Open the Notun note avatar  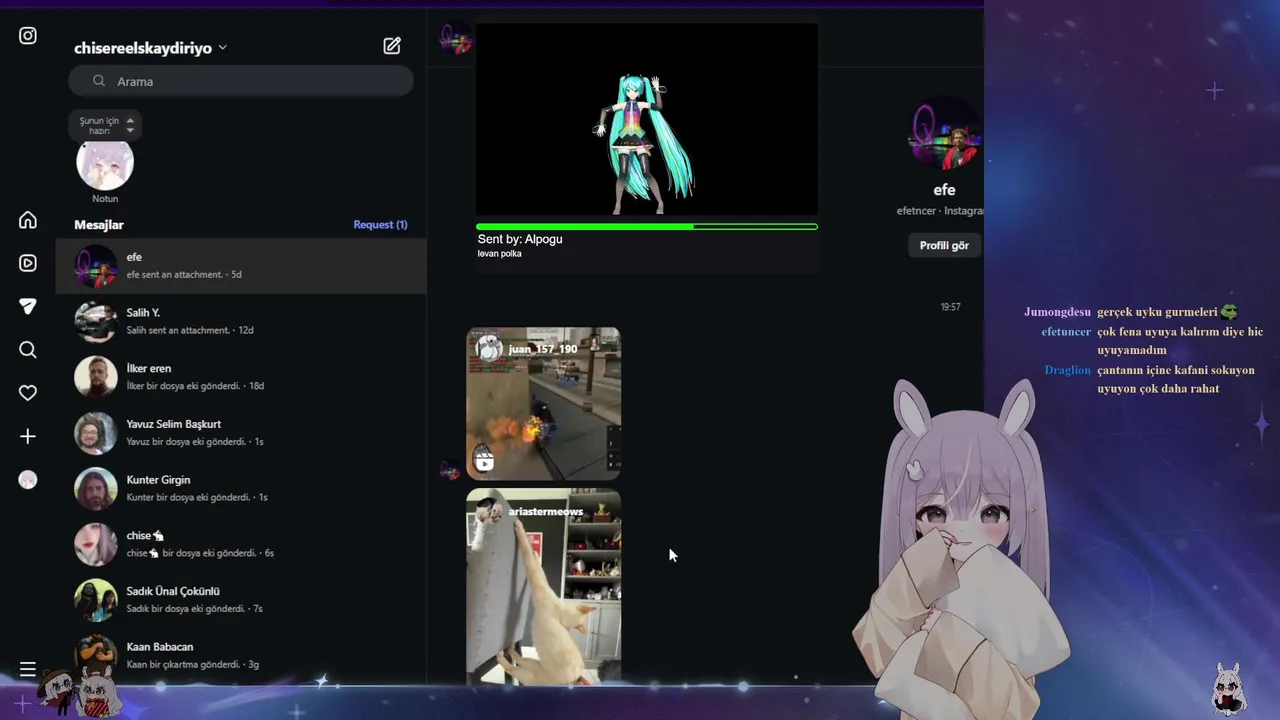click(105, 165)
